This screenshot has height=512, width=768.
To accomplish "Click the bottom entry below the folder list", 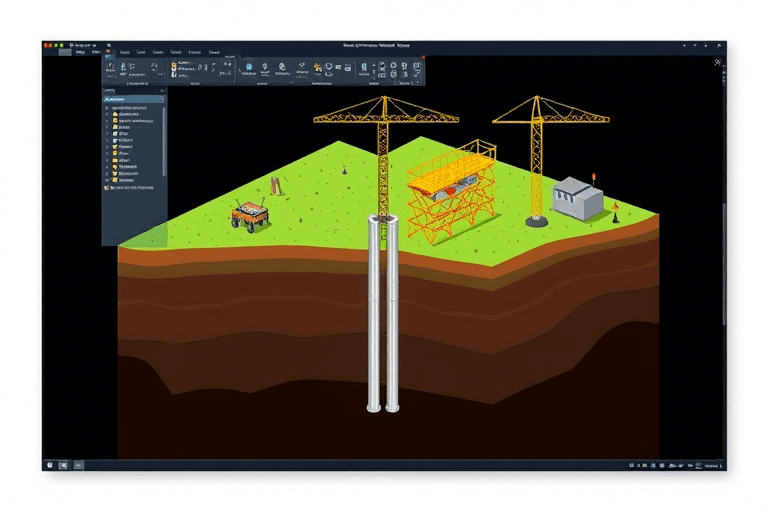I will pyautogui.click(x=132, y=186).
